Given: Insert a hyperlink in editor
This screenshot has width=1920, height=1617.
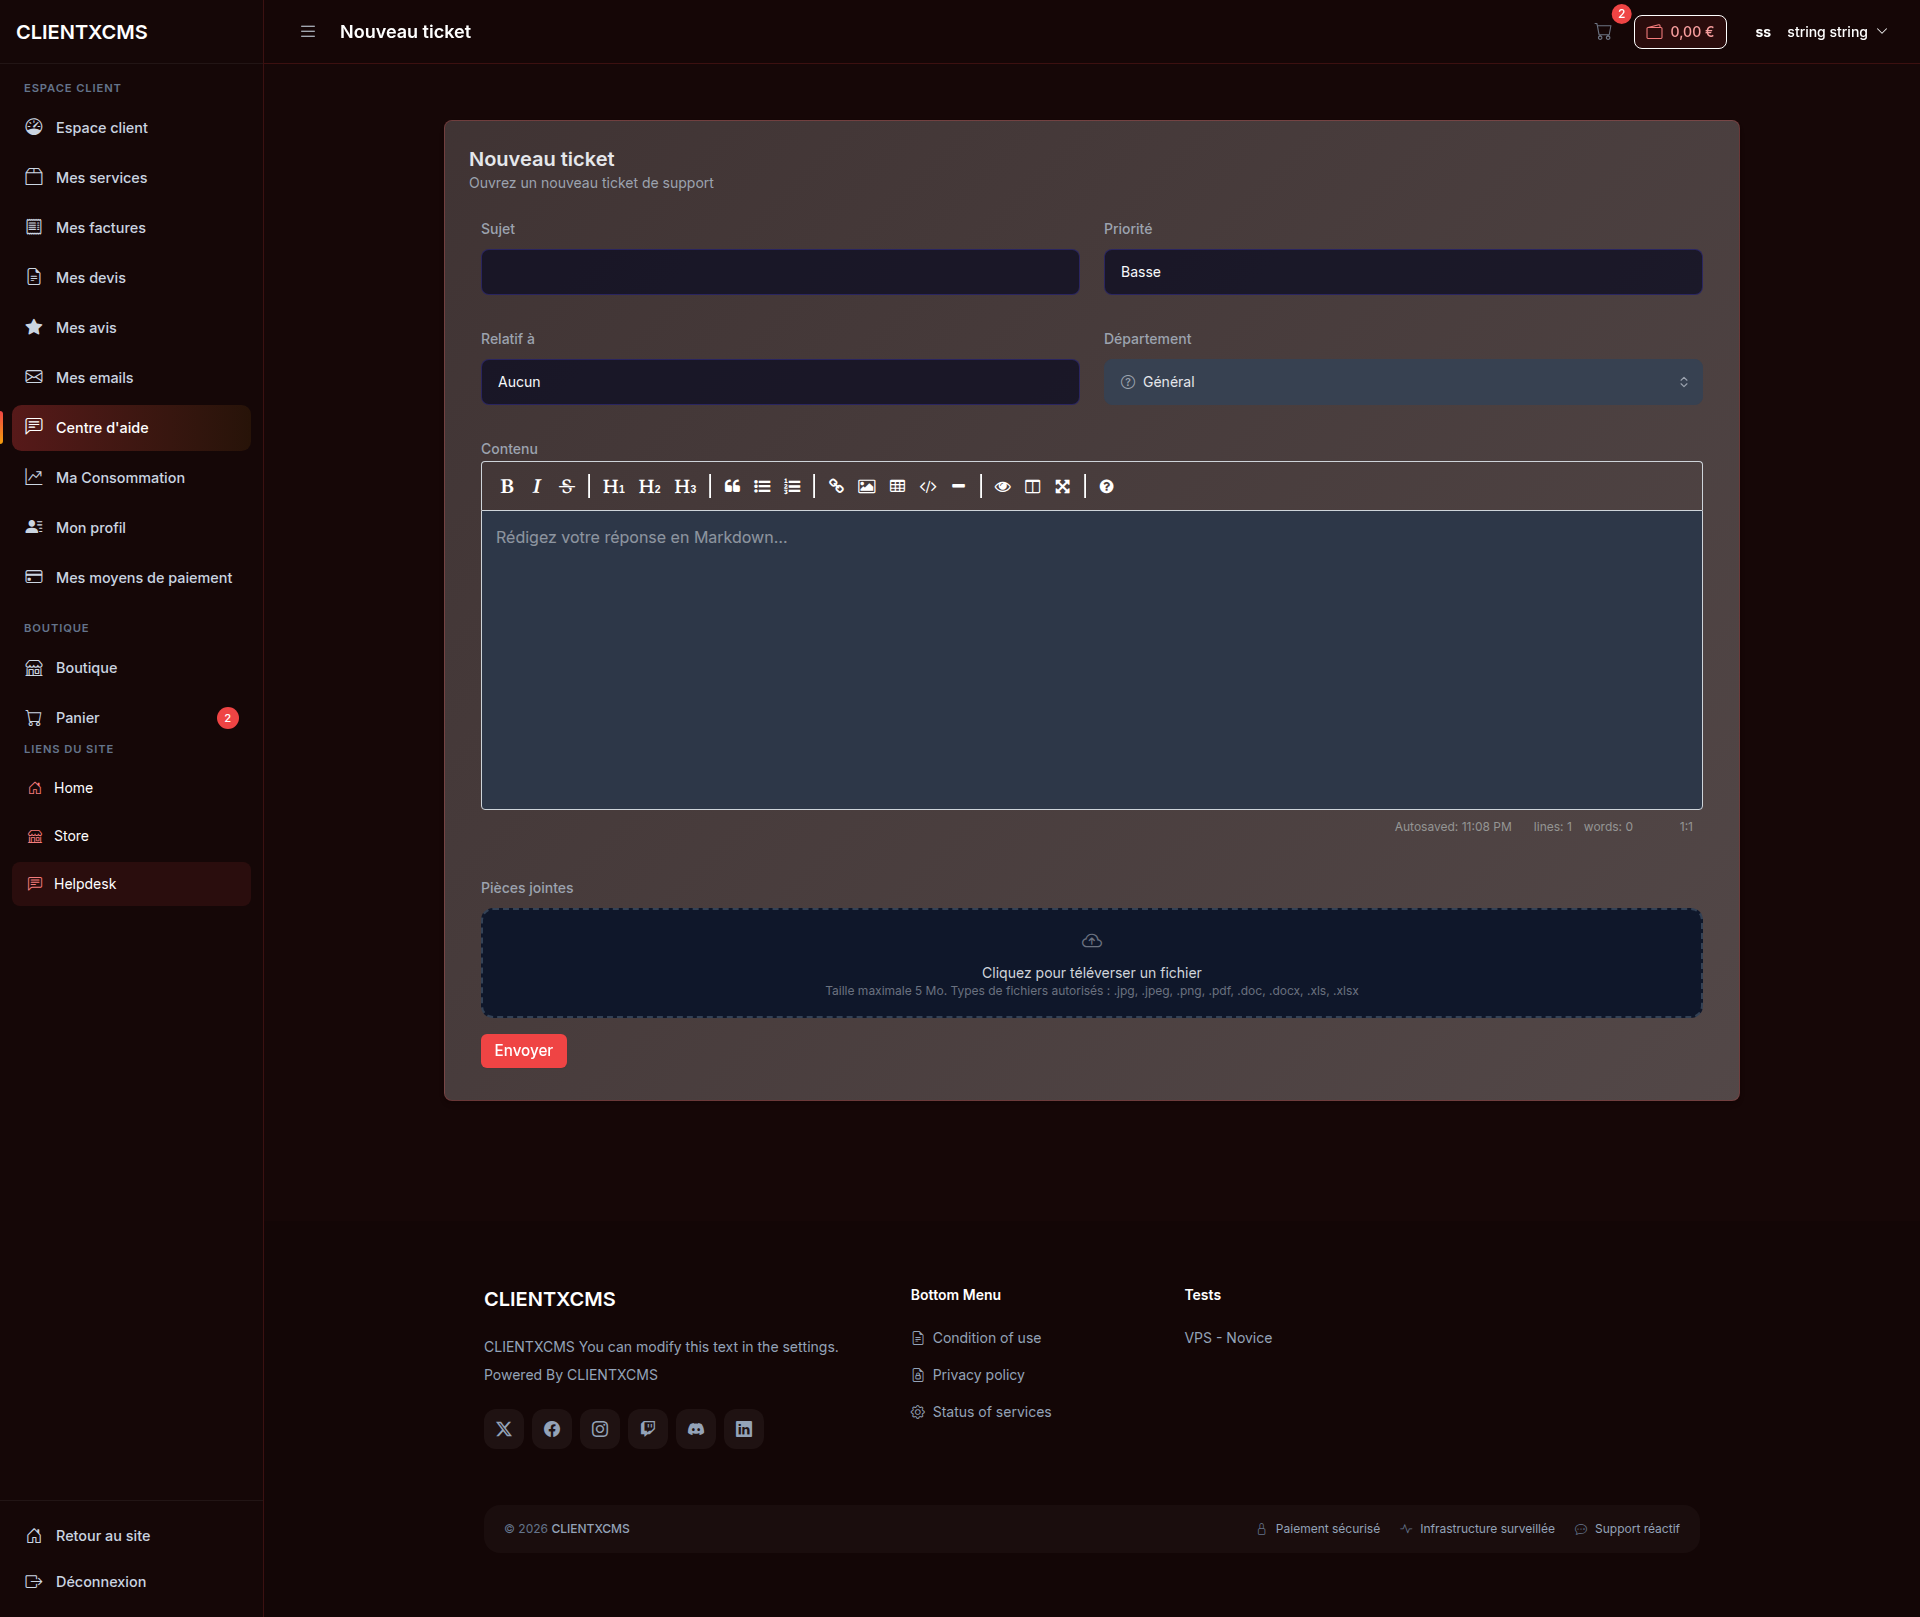Looking at the screenshot, I should coord(836,487).
